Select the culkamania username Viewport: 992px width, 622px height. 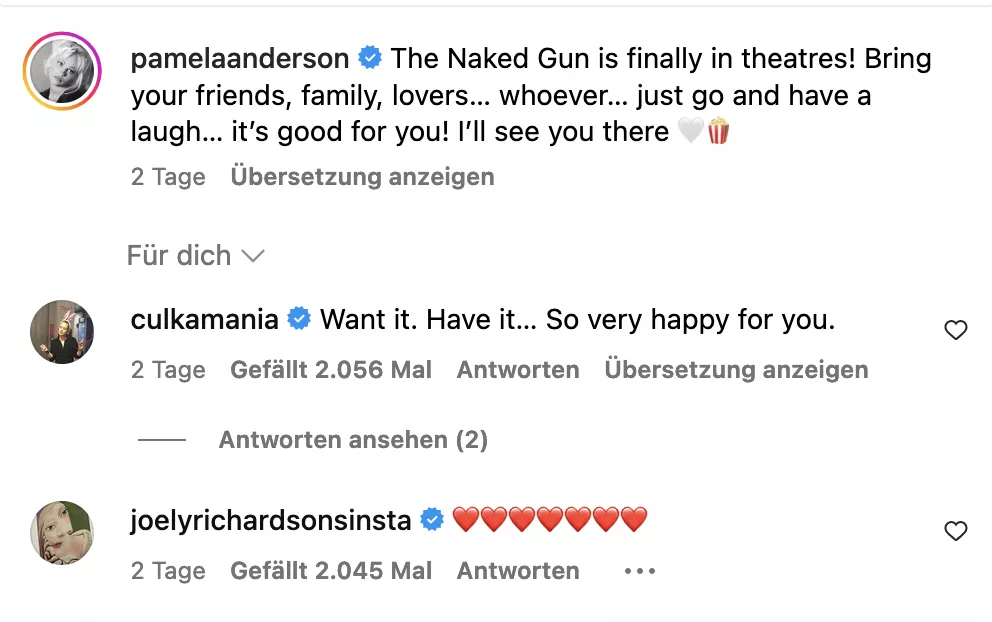click(x=205, y=318)
